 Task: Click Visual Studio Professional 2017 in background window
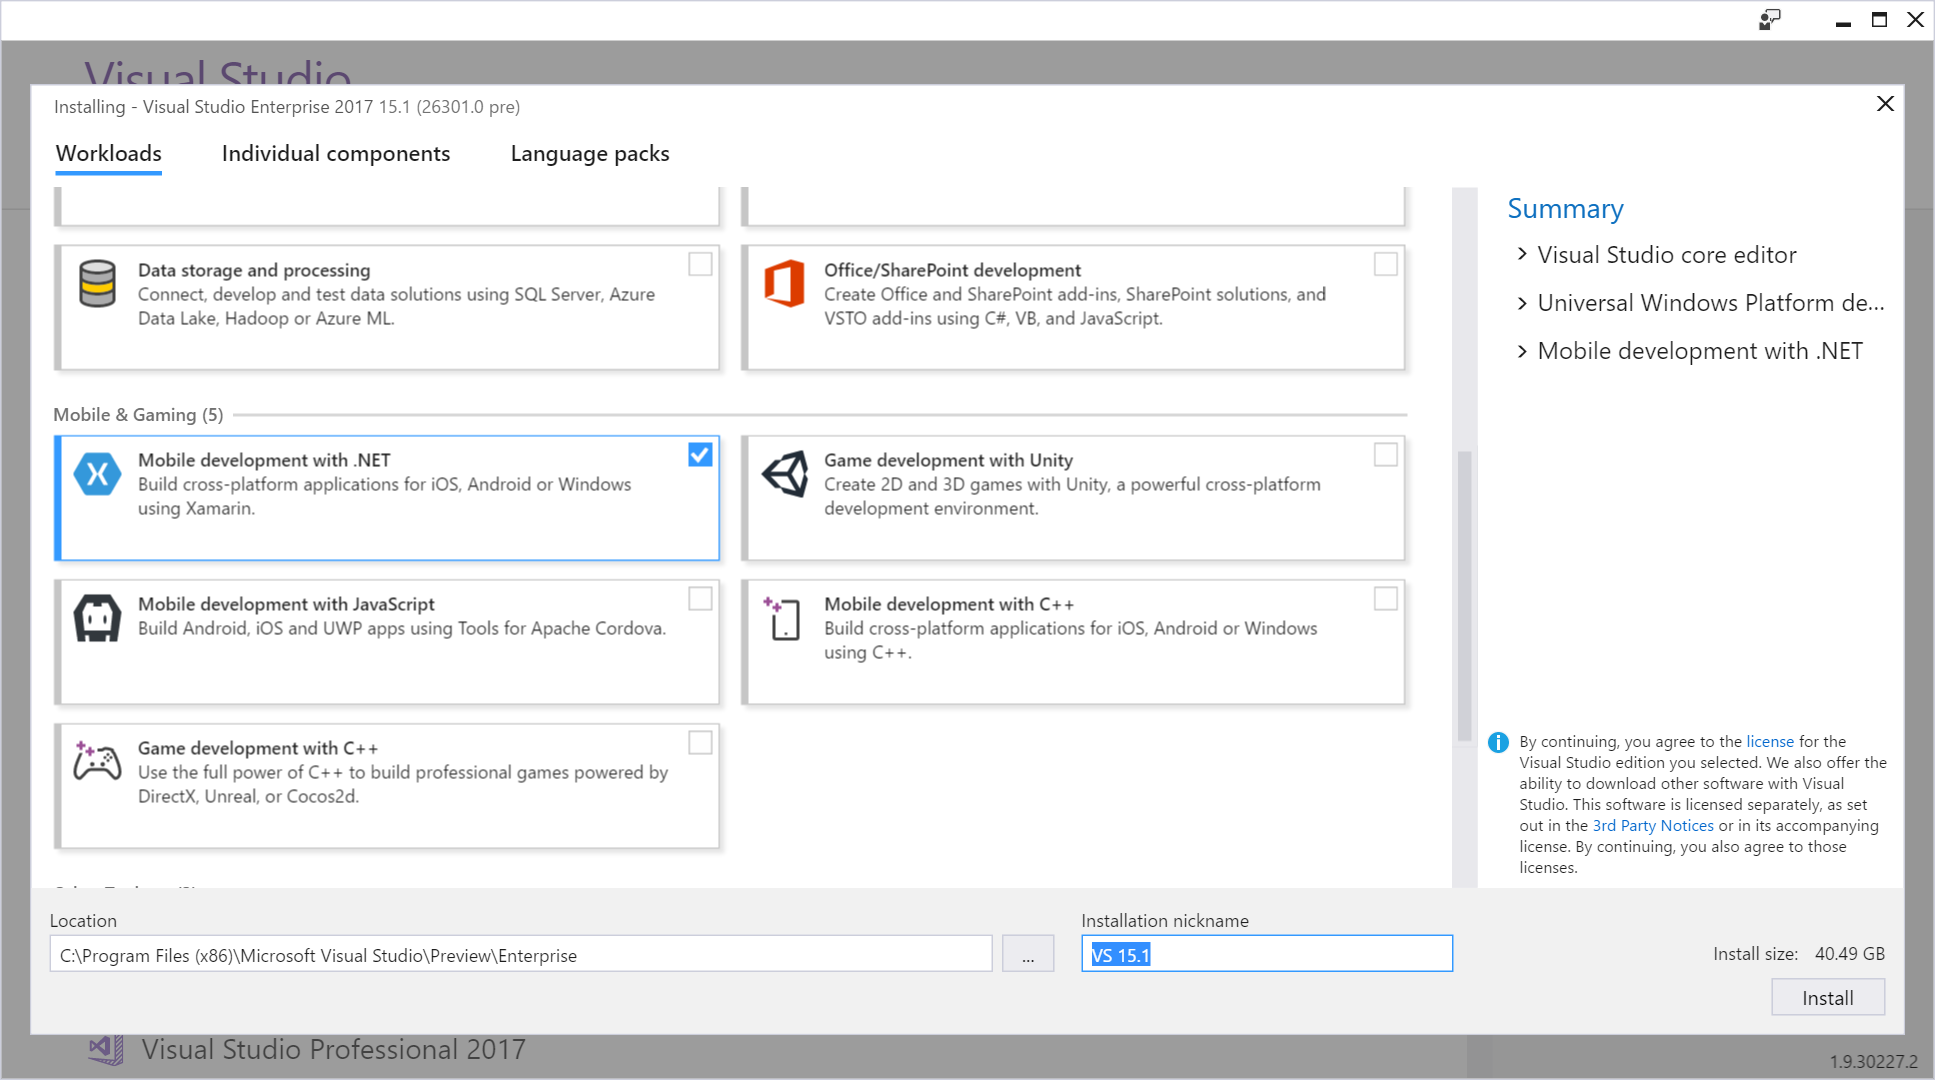[x=334, y=1049]
